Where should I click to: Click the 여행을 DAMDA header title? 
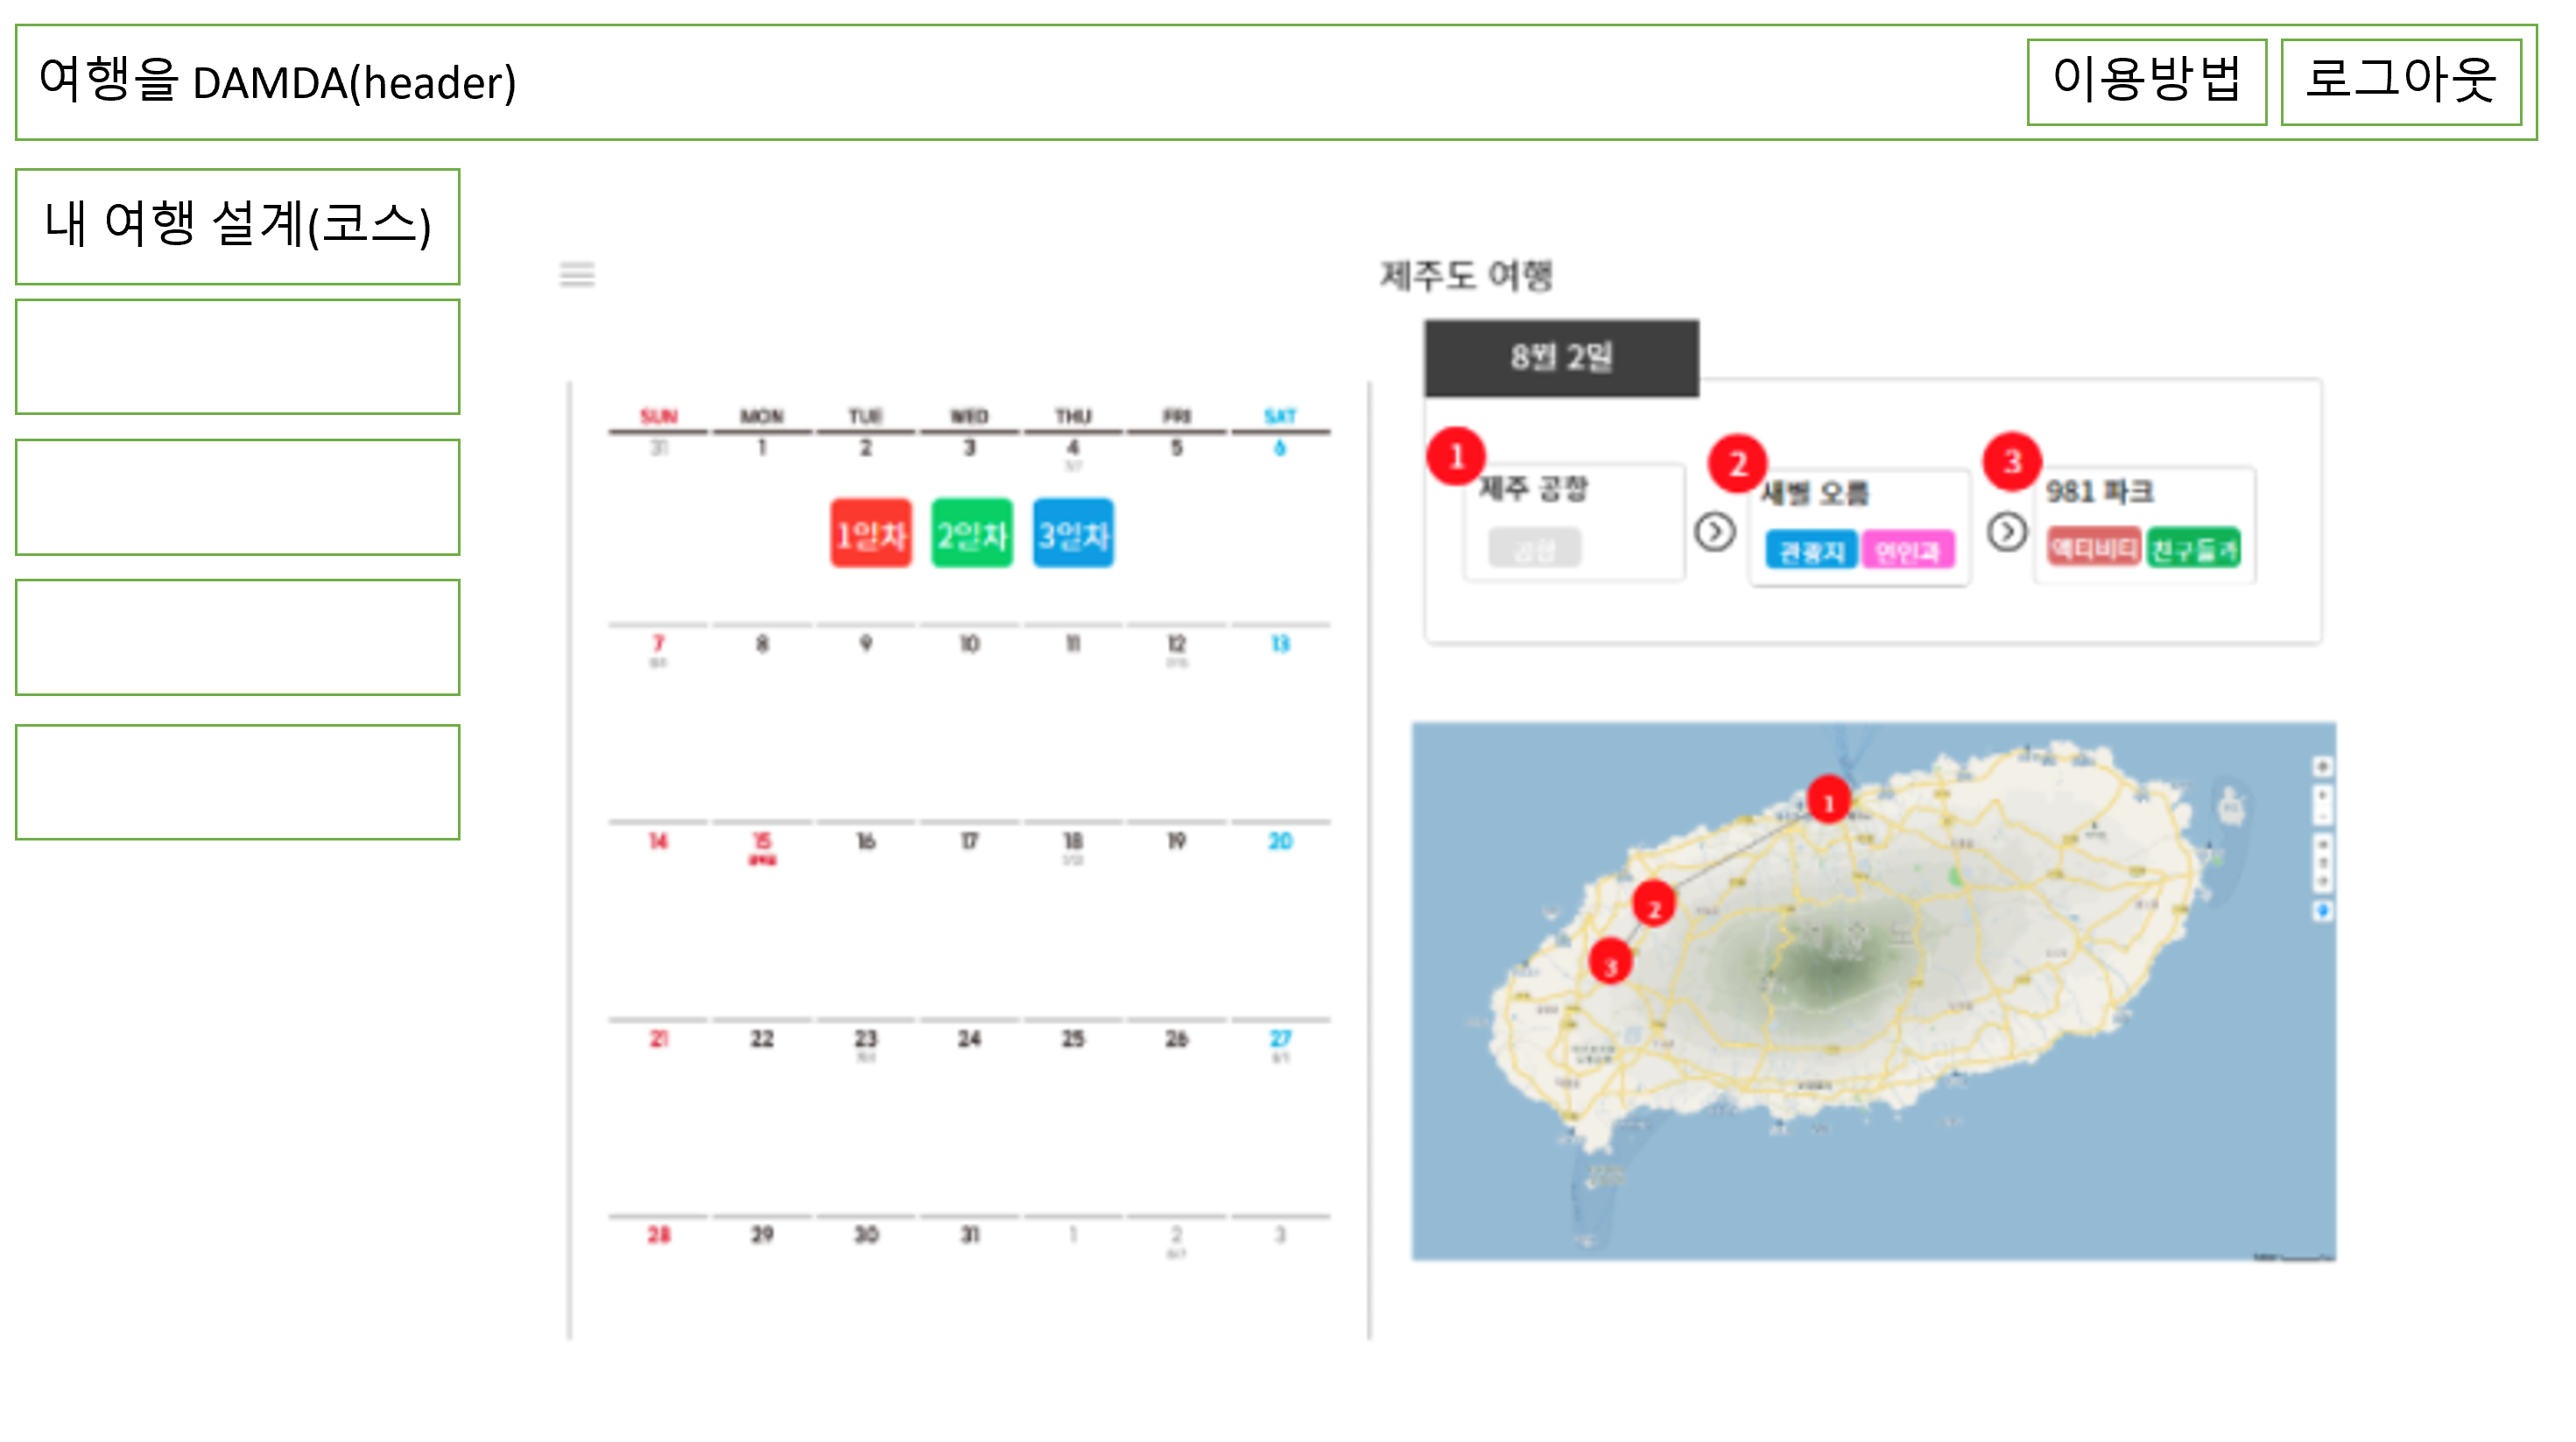[278, 82]
